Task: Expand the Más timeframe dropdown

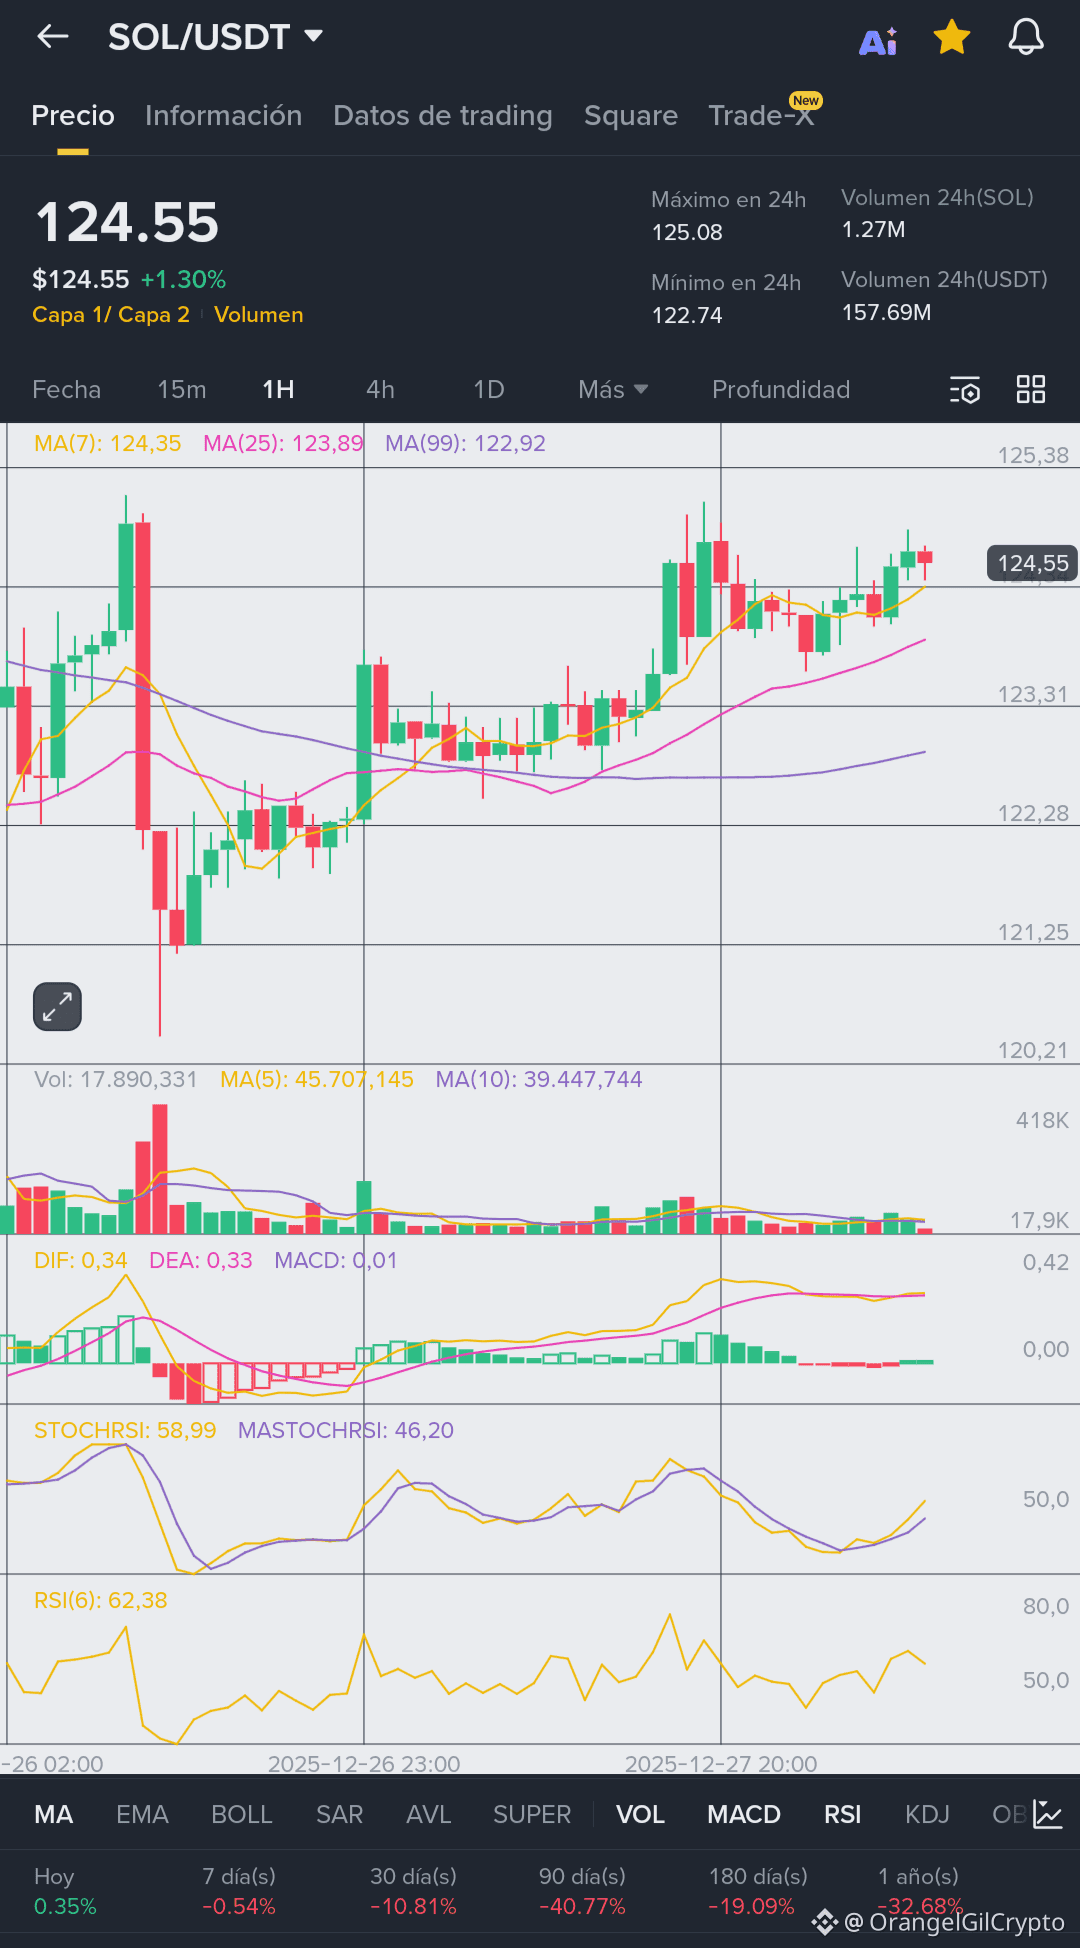Action: point(613,389)
